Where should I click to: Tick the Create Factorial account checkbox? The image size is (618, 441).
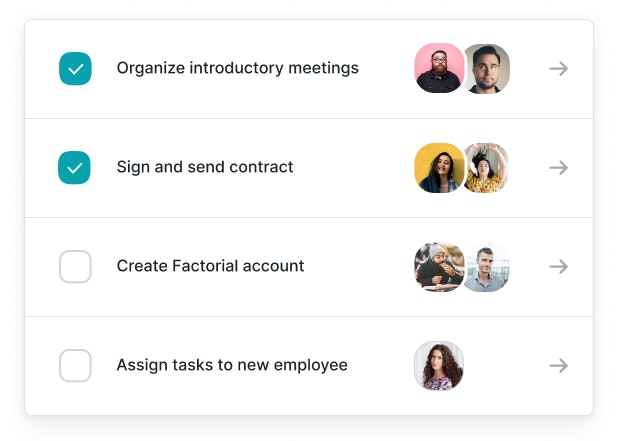(75, 267)
